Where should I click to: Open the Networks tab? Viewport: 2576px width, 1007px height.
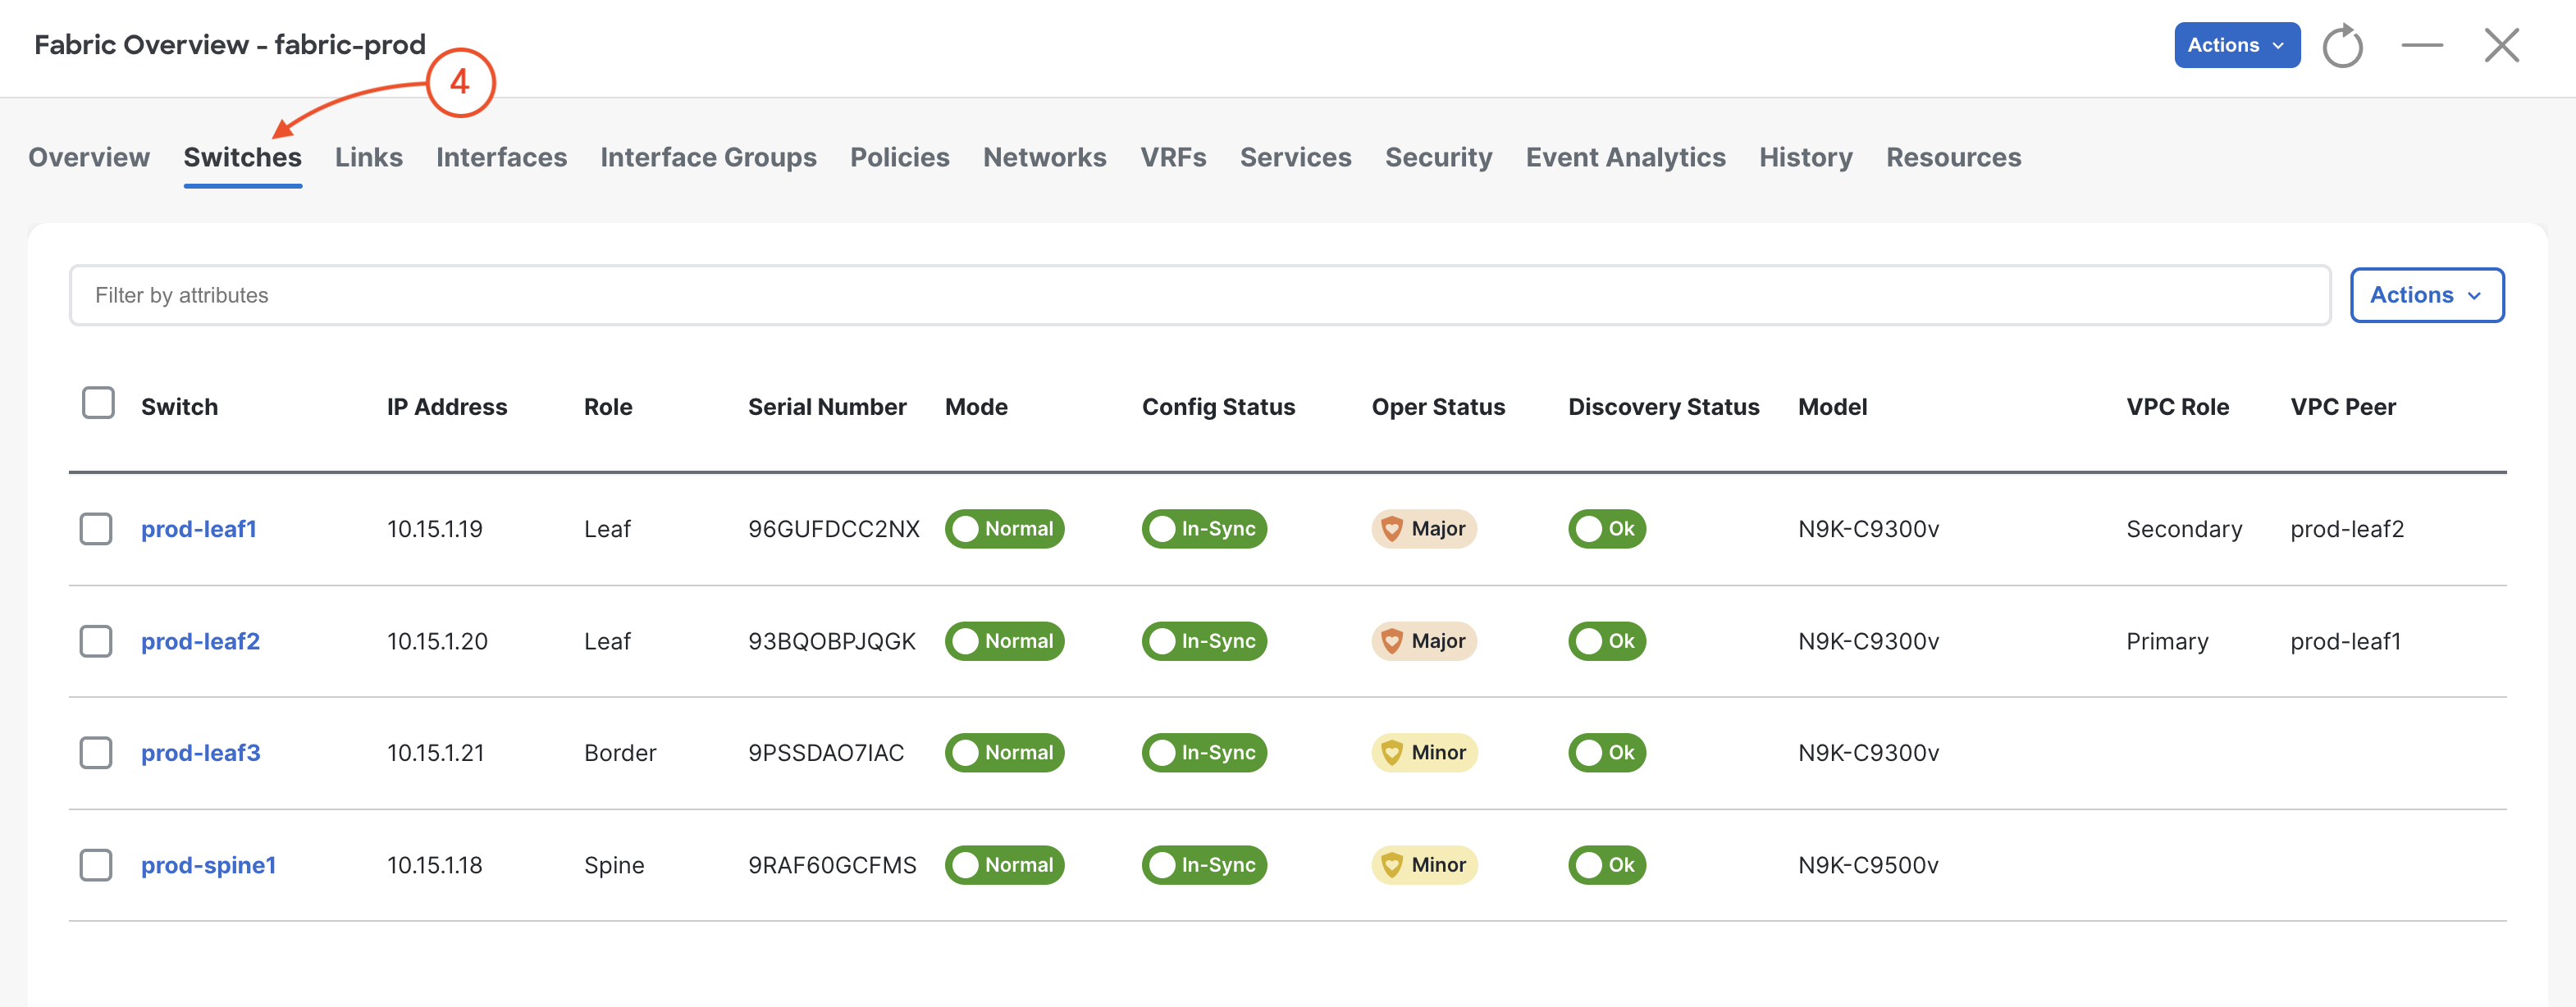pyautogui.click(x=1044, y=158)
